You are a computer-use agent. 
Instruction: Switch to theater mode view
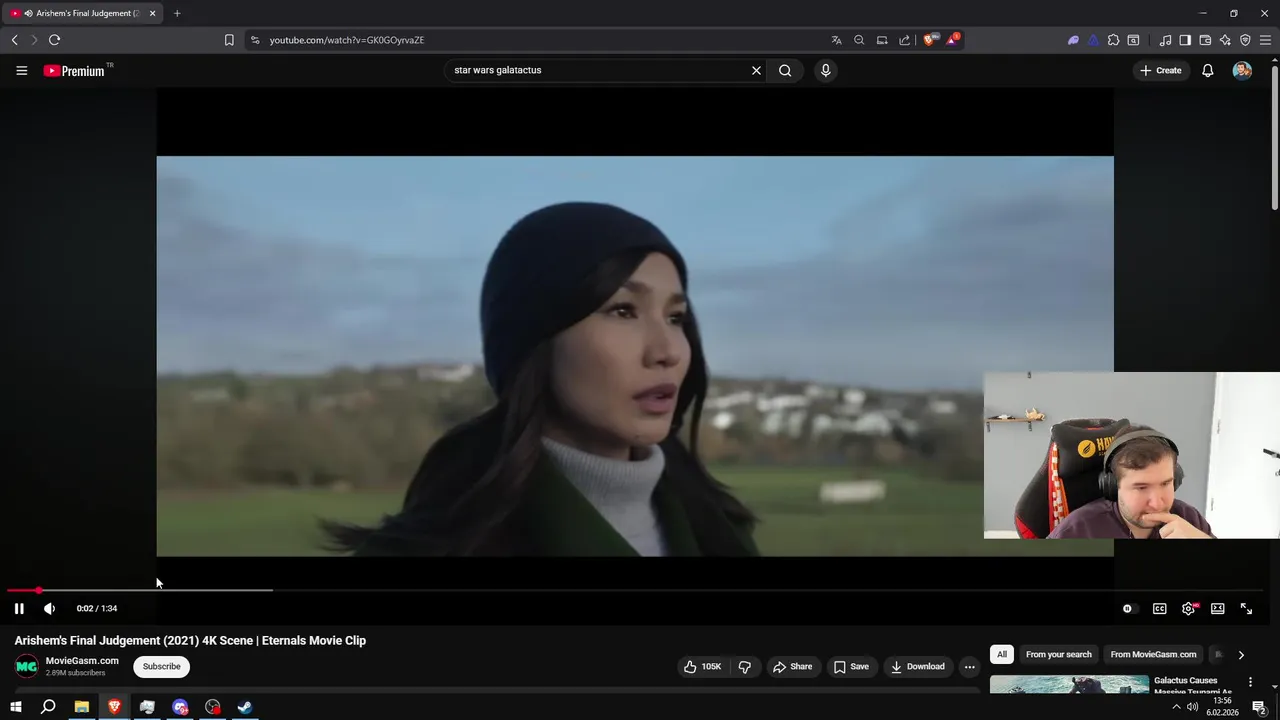[1217, 608]
